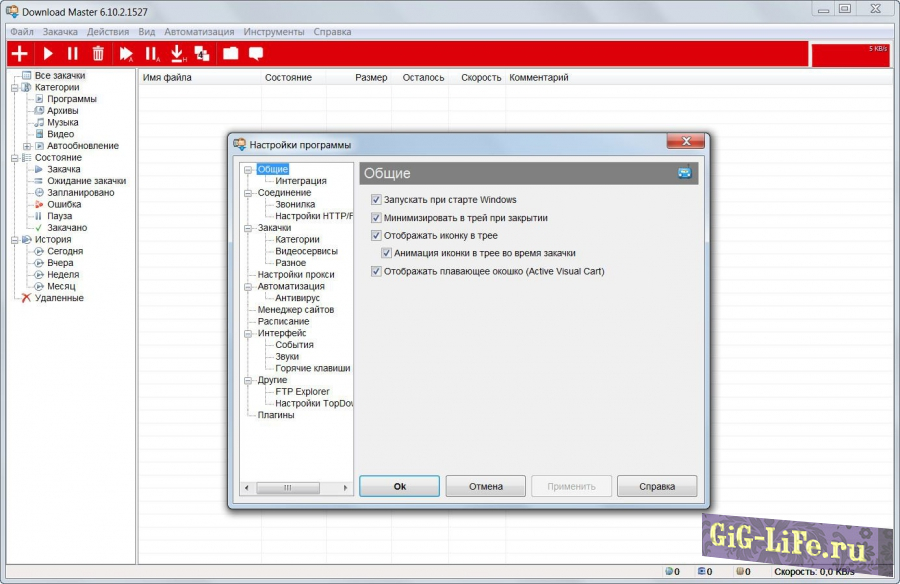The image size is (900, 584).
Task: Click the Start all downloads icon
Action: coord(127,54)
